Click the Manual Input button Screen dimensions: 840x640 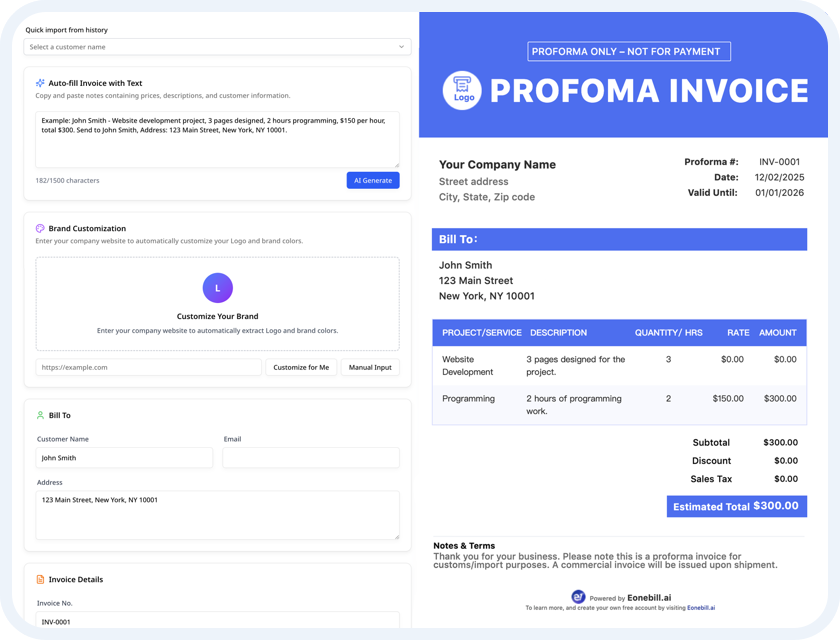tap(369, 367)
